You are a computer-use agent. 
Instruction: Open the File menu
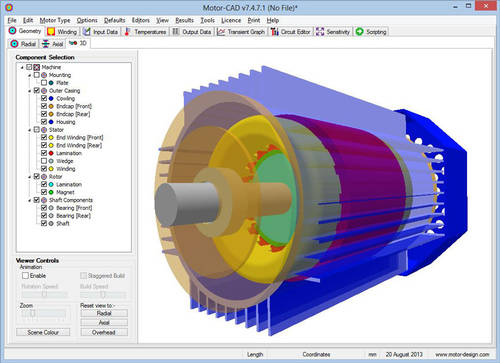point(12,20)
